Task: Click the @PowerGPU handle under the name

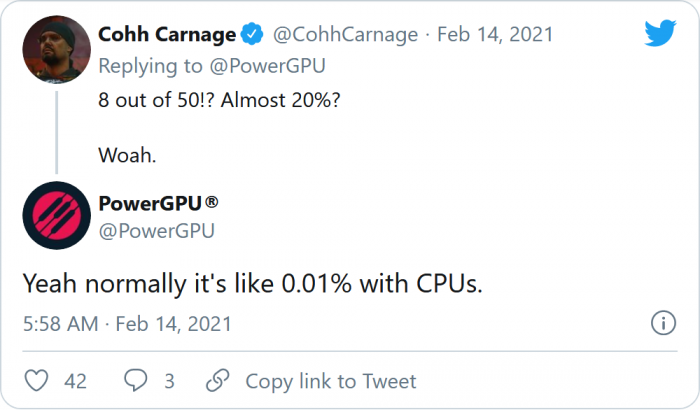Action: coord(157,231)
